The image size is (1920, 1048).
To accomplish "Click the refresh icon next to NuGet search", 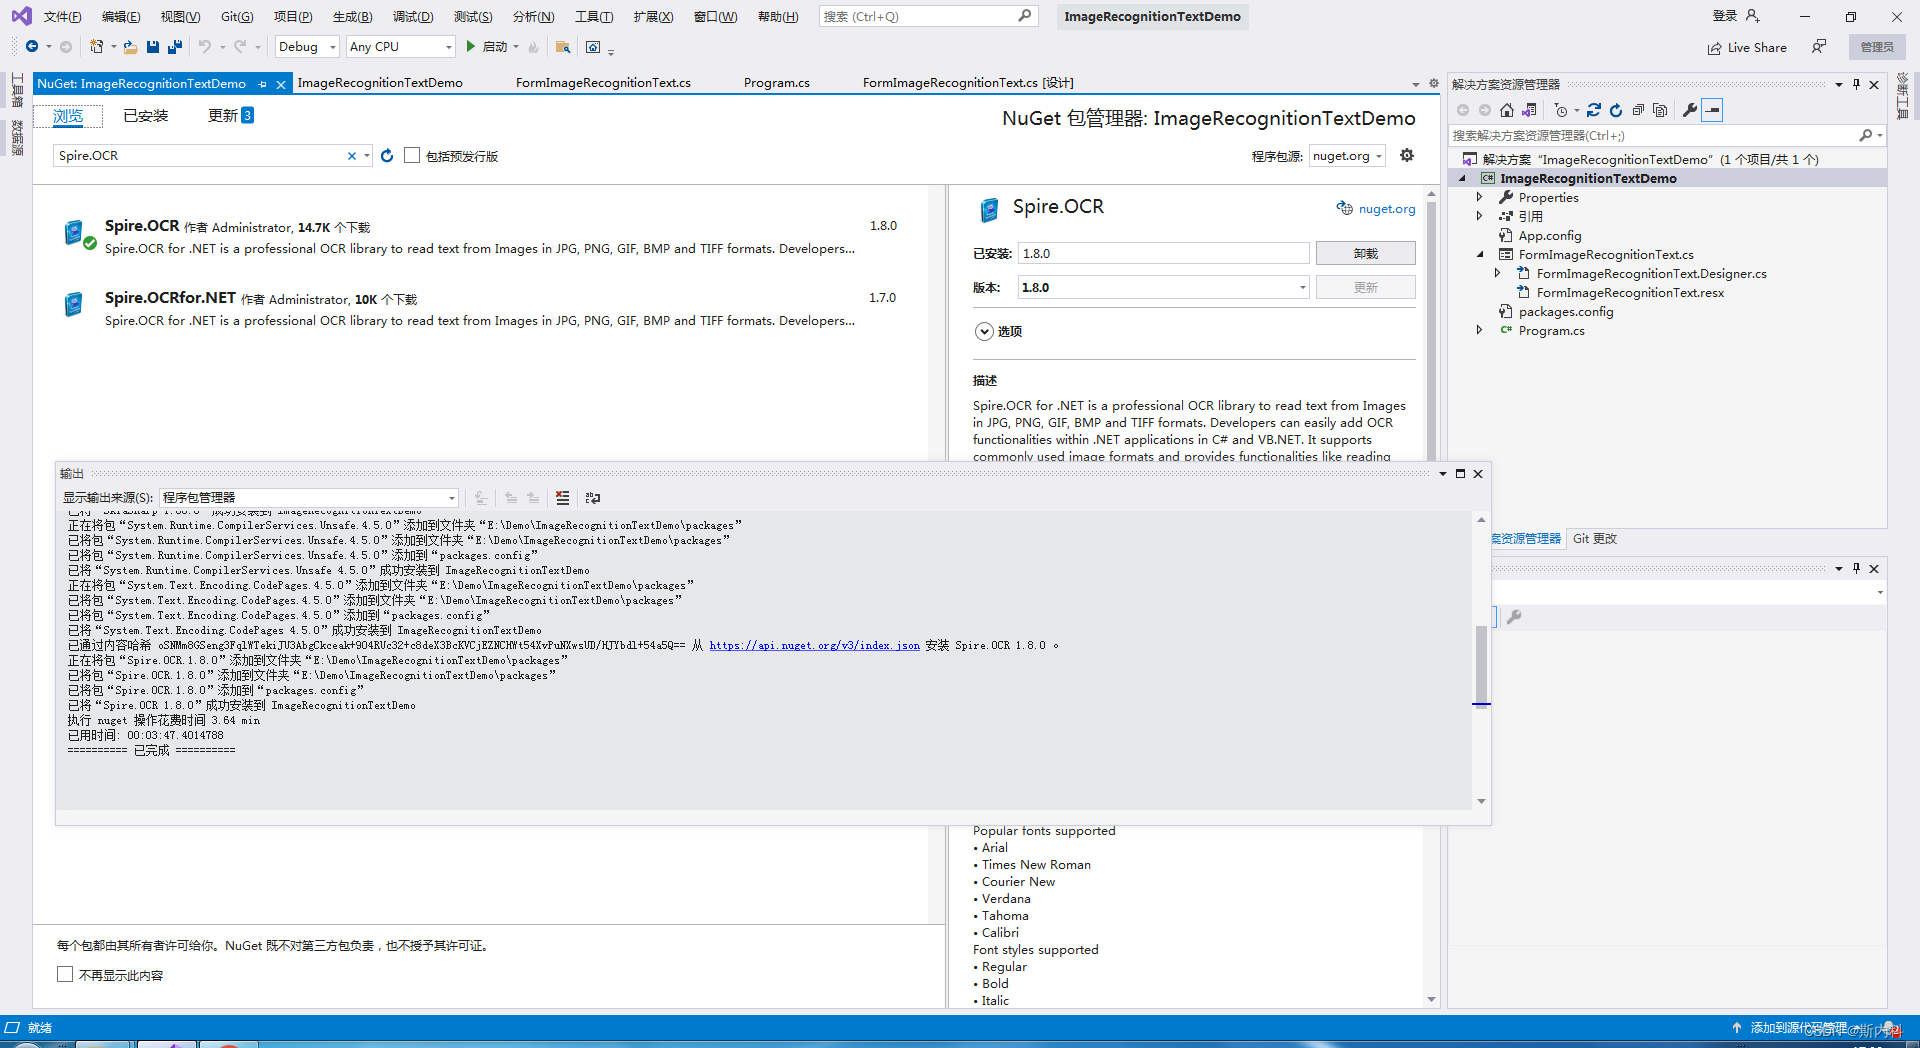I will coord(387,156).
